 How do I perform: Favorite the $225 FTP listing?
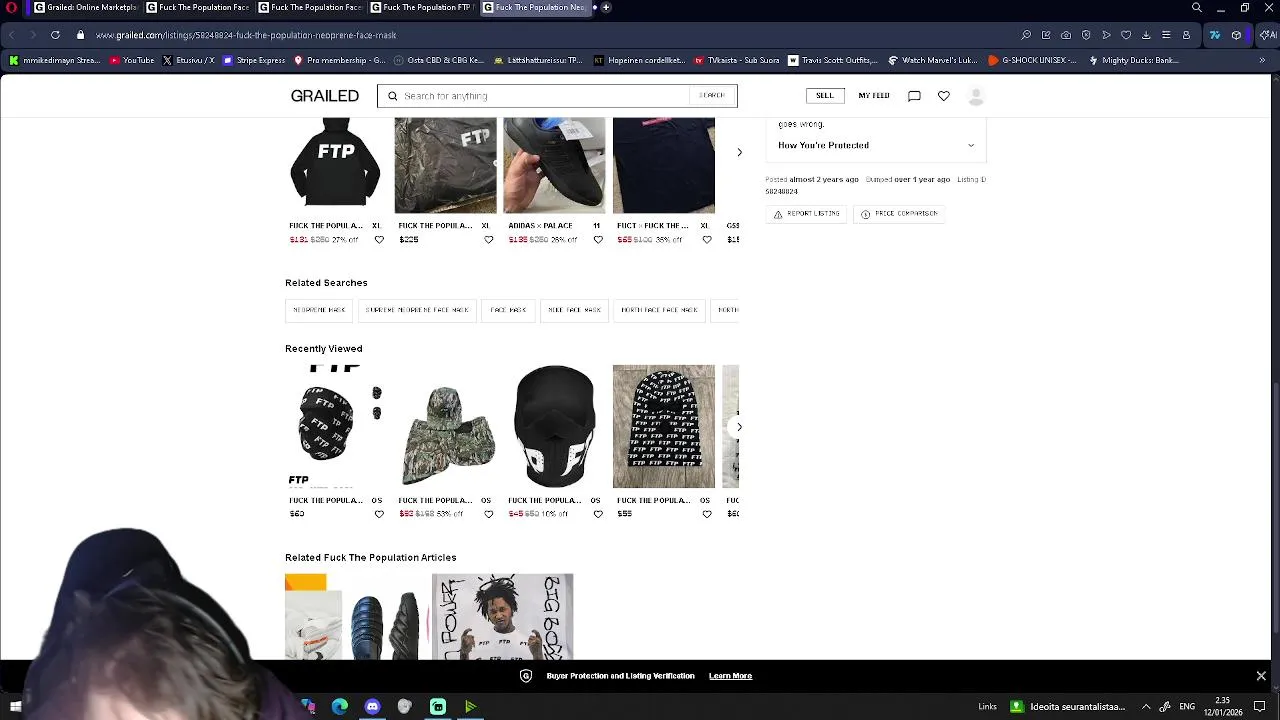click(488, 240)
